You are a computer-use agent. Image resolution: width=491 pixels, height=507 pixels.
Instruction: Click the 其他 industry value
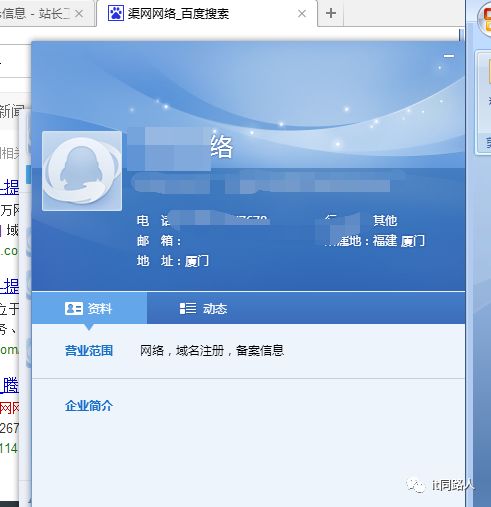click(385, 221)
